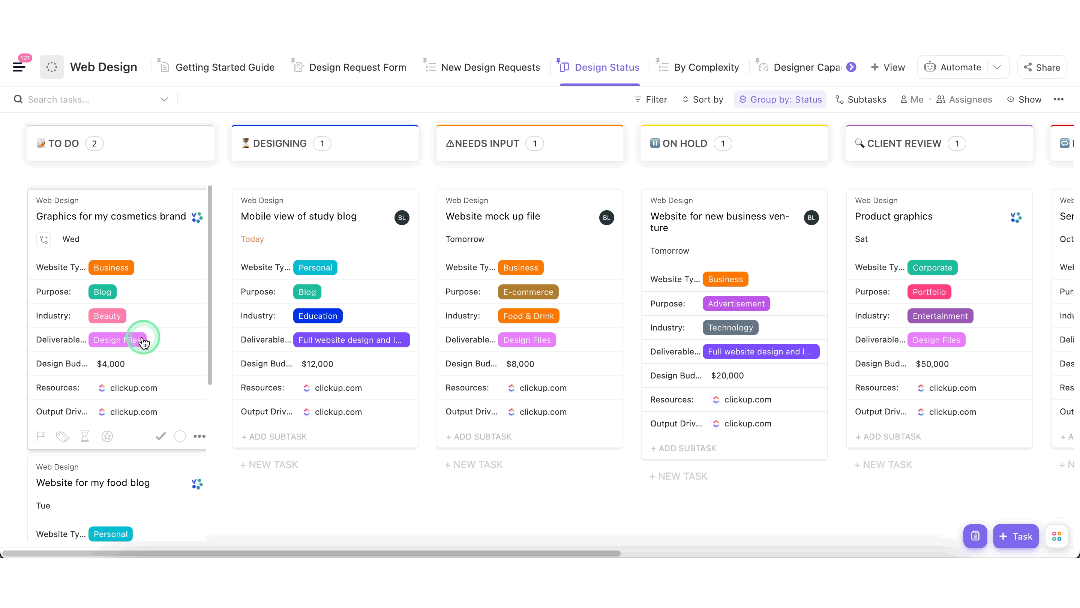Click the Share button
Image resolution: width=1080 pixels, height=608 pixels.
coord(1041,67)
